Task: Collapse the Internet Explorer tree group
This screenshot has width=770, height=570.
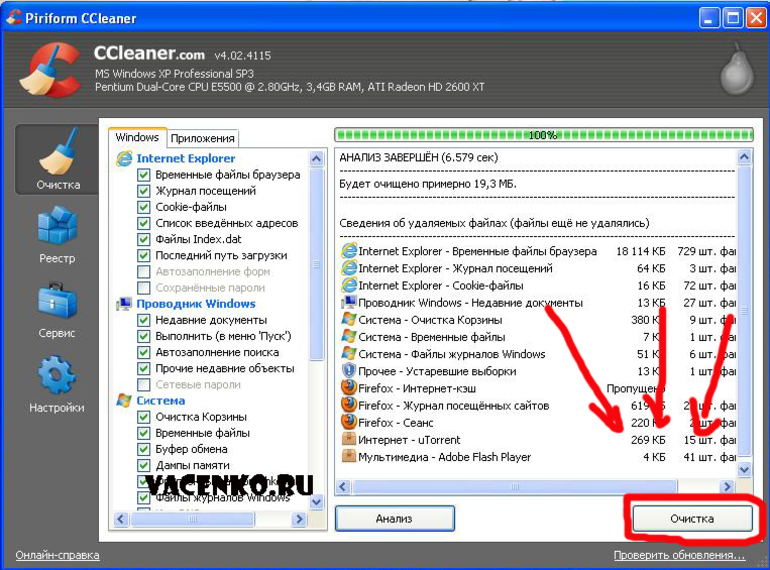Action: [x=186, y=159]
